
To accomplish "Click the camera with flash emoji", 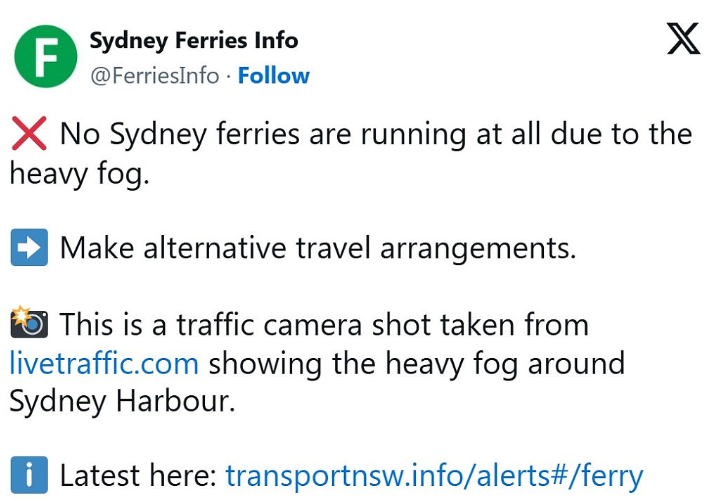I will pos(29,322).
